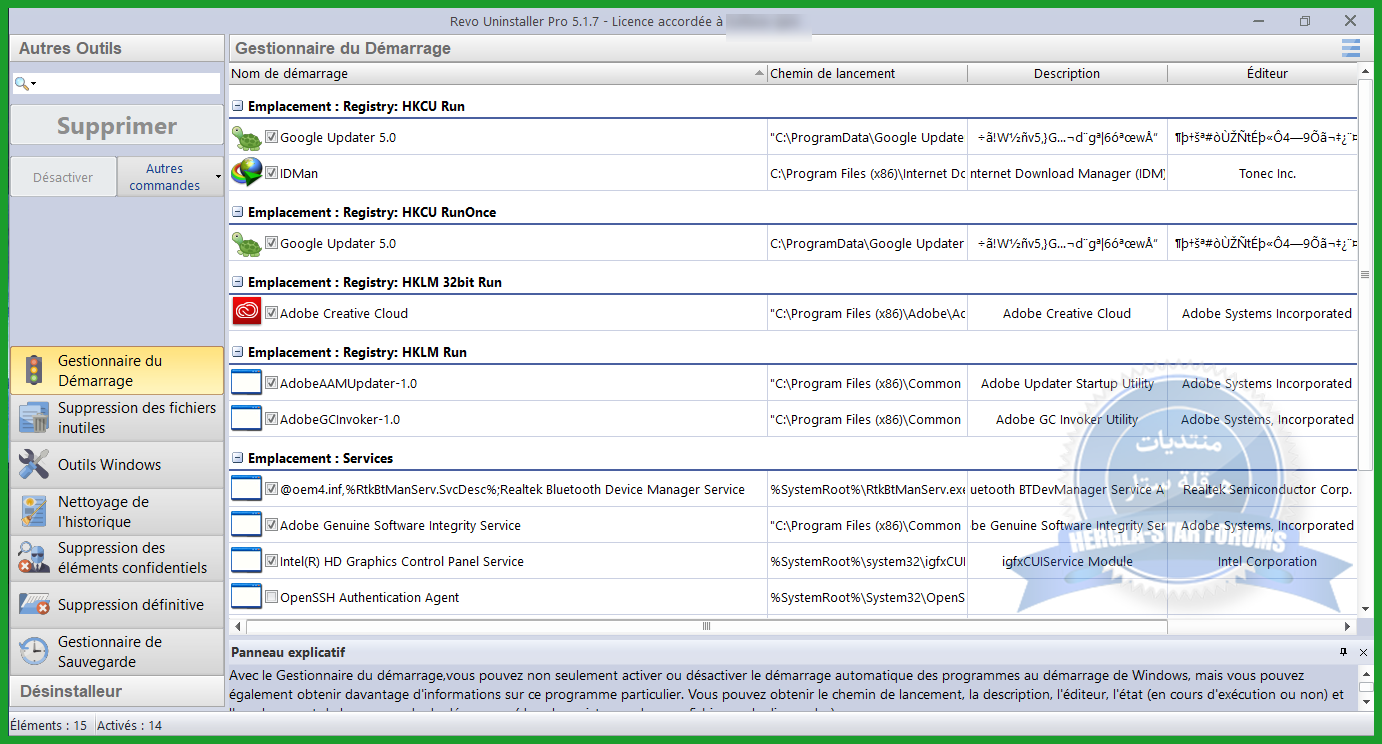Sort by the Chemin de lancement column
Screen dimensions: 1382x744
point(867,73)
